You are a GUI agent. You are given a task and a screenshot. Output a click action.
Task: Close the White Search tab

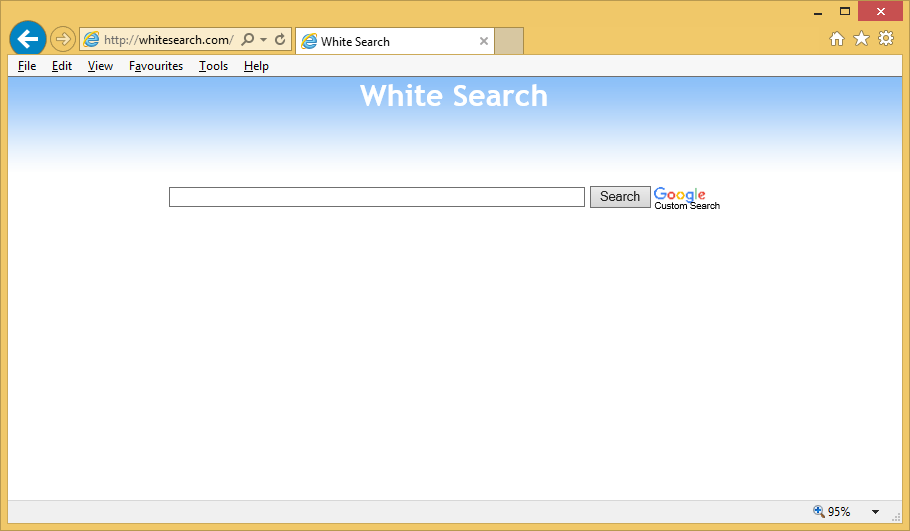coord(484,41)
